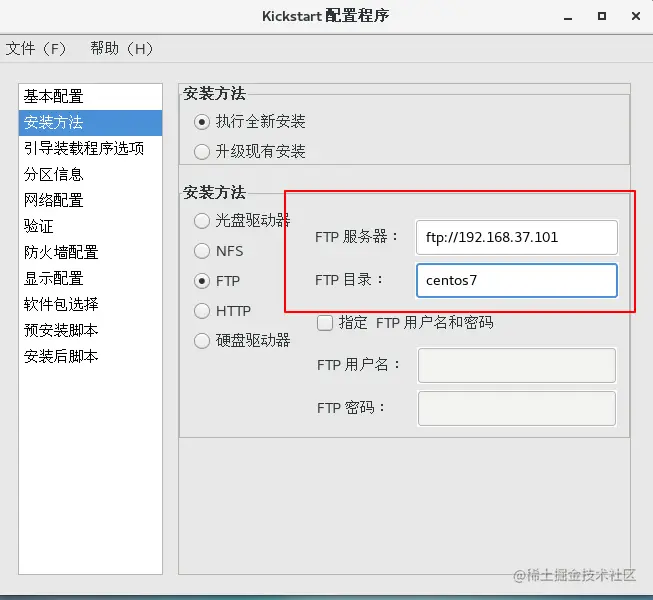Open 软件包选择 section
653x600 pixels.
(x=90, y=304)
